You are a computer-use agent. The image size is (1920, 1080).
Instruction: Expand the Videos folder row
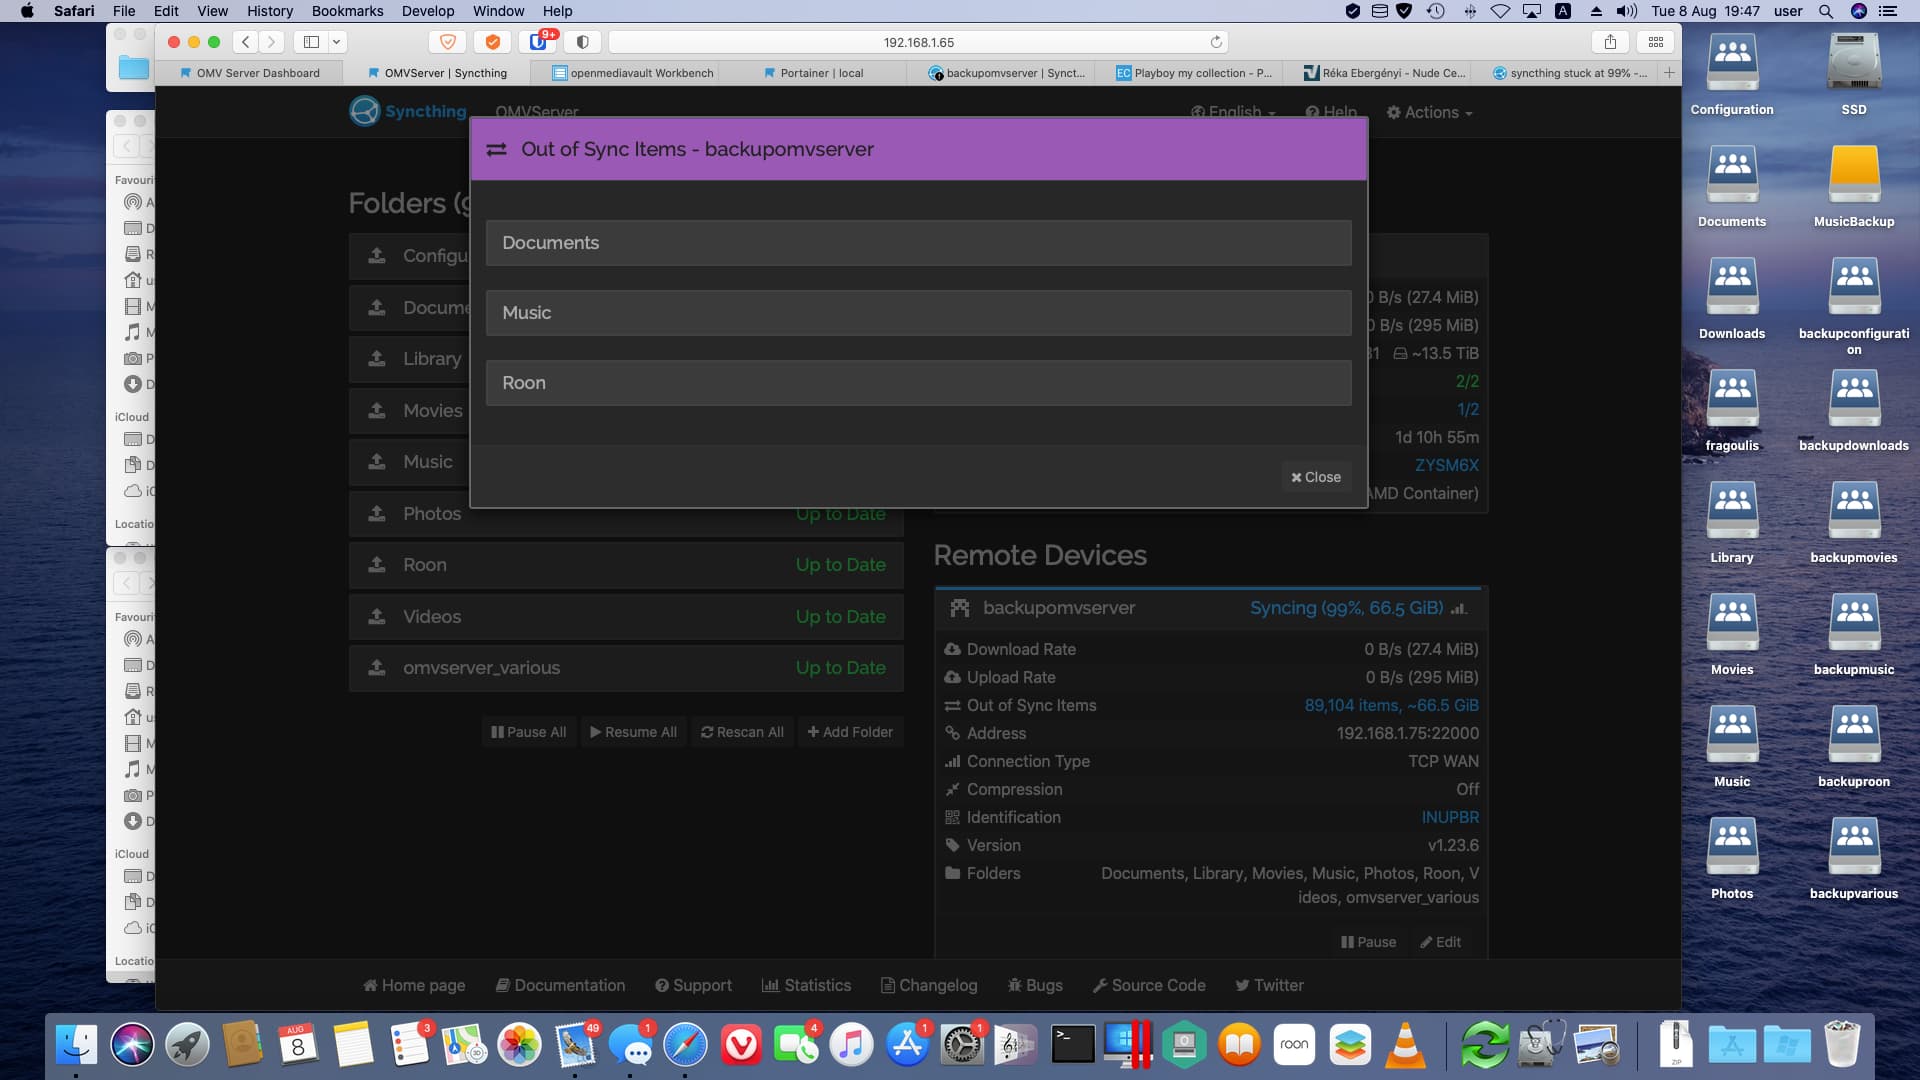click(626, 617)
